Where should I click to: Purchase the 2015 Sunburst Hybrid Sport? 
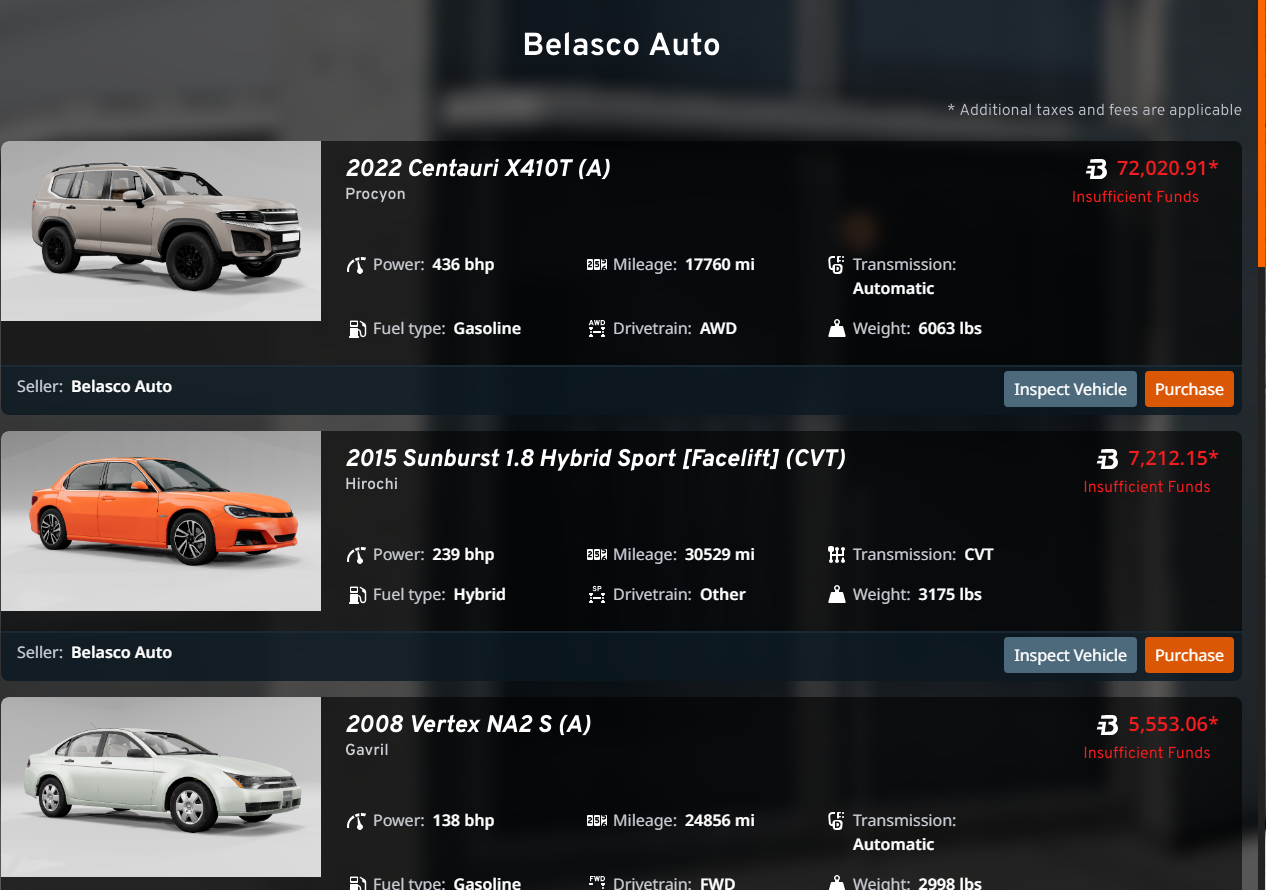tap(1189, 656)
